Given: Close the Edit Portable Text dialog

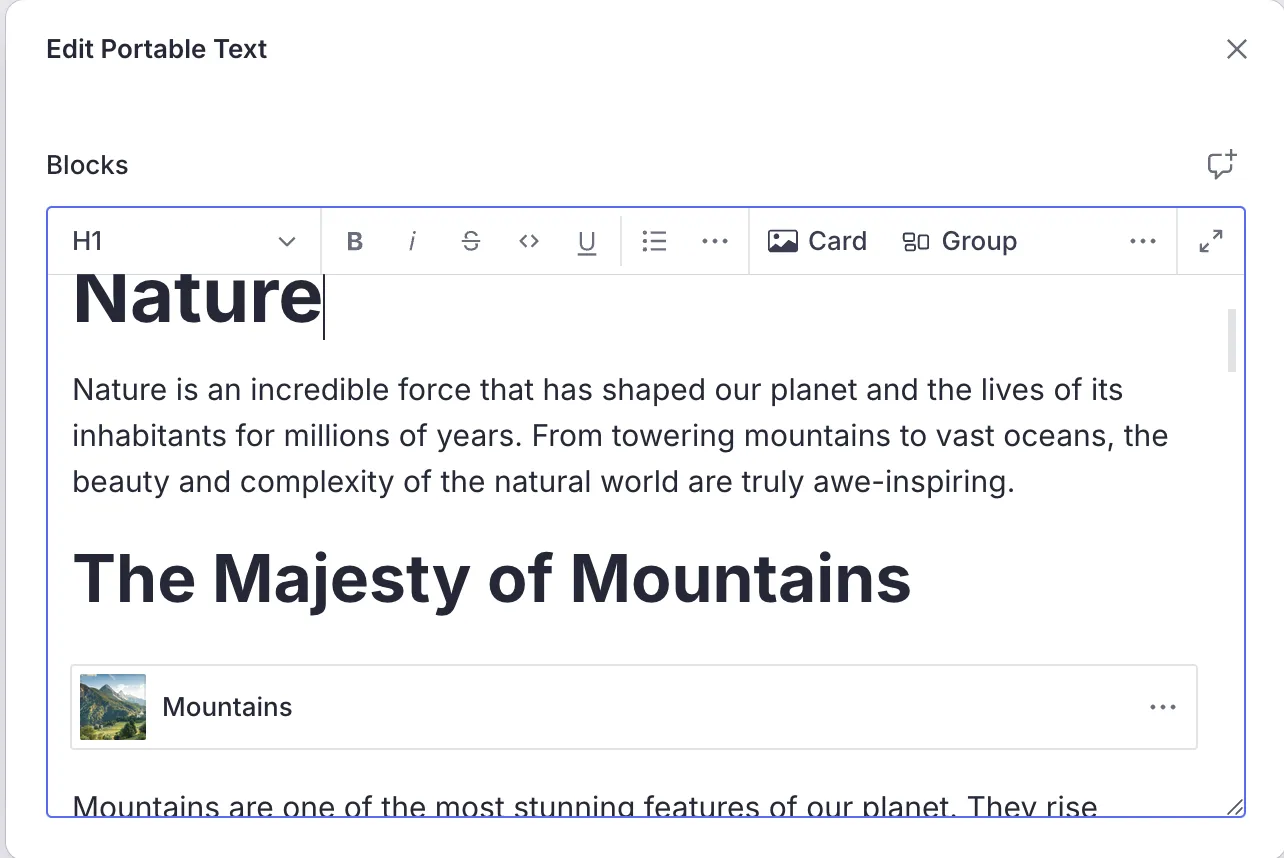Looking at the screenshot, I should [1237, 49].
